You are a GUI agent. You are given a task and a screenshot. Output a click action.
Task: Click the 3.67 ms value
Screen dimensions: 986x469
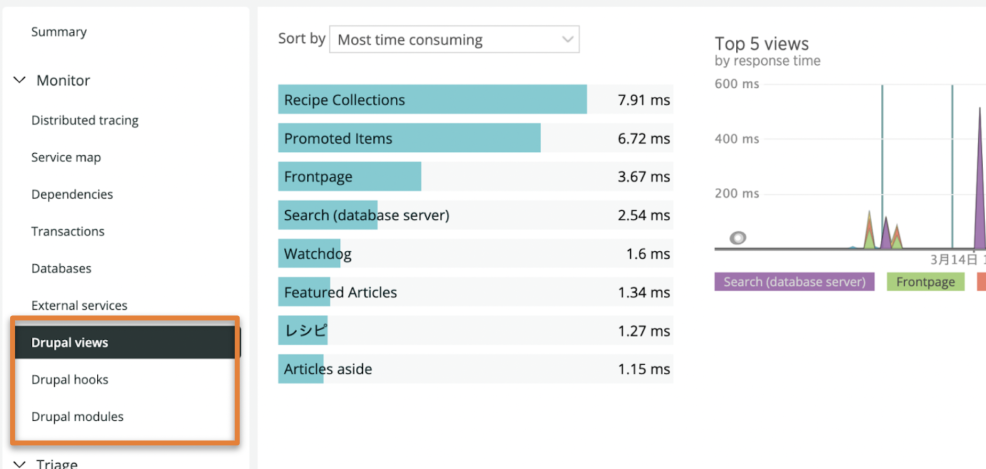pyautogui.click(x=643, y=177)
